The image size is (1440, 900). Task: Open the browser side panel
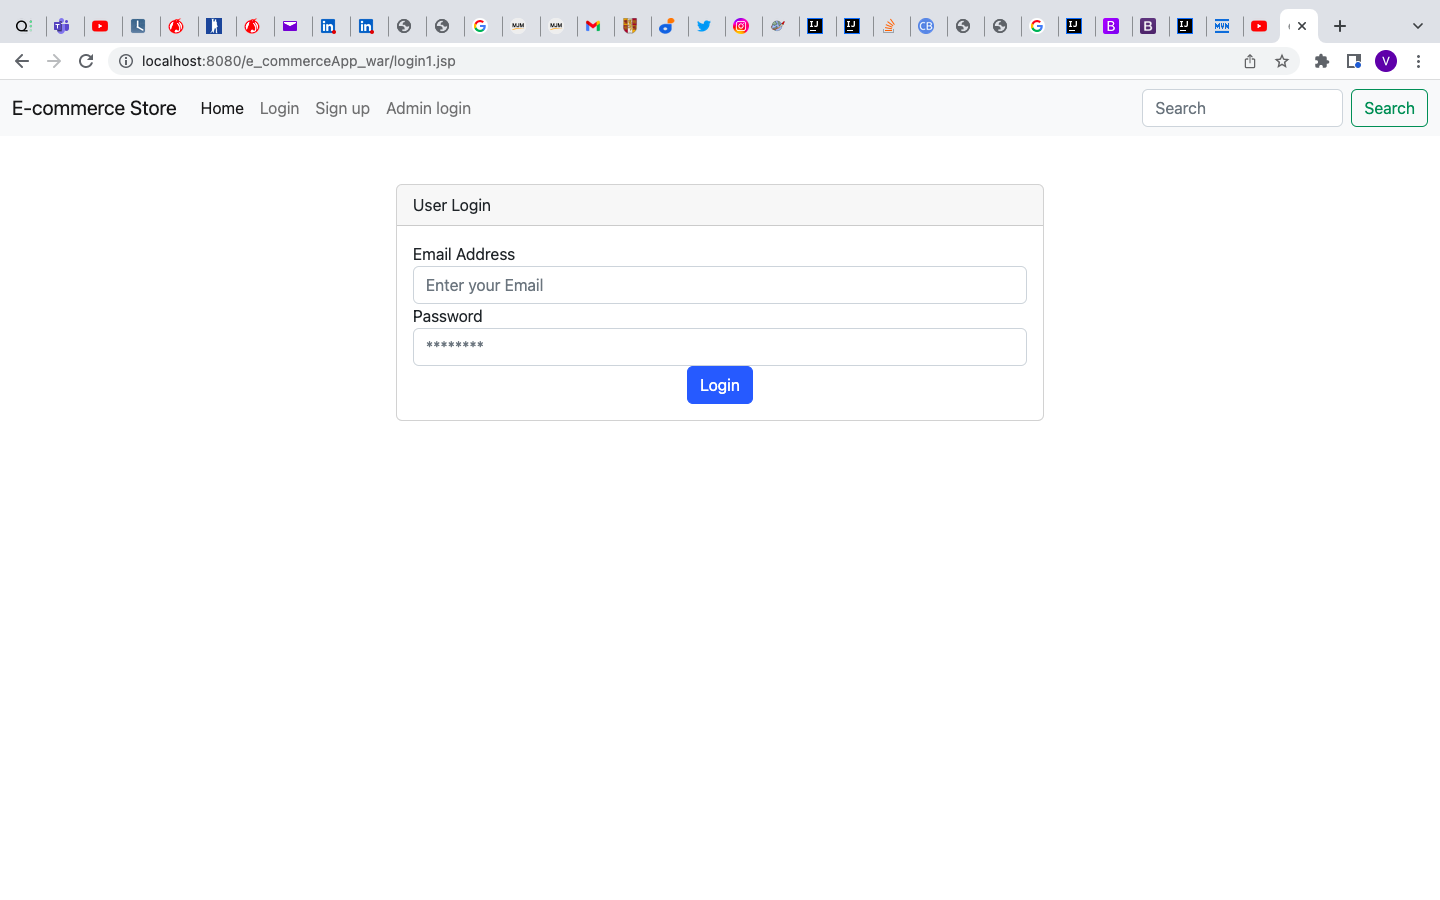pyautogui.click(x=1354, y=61)
